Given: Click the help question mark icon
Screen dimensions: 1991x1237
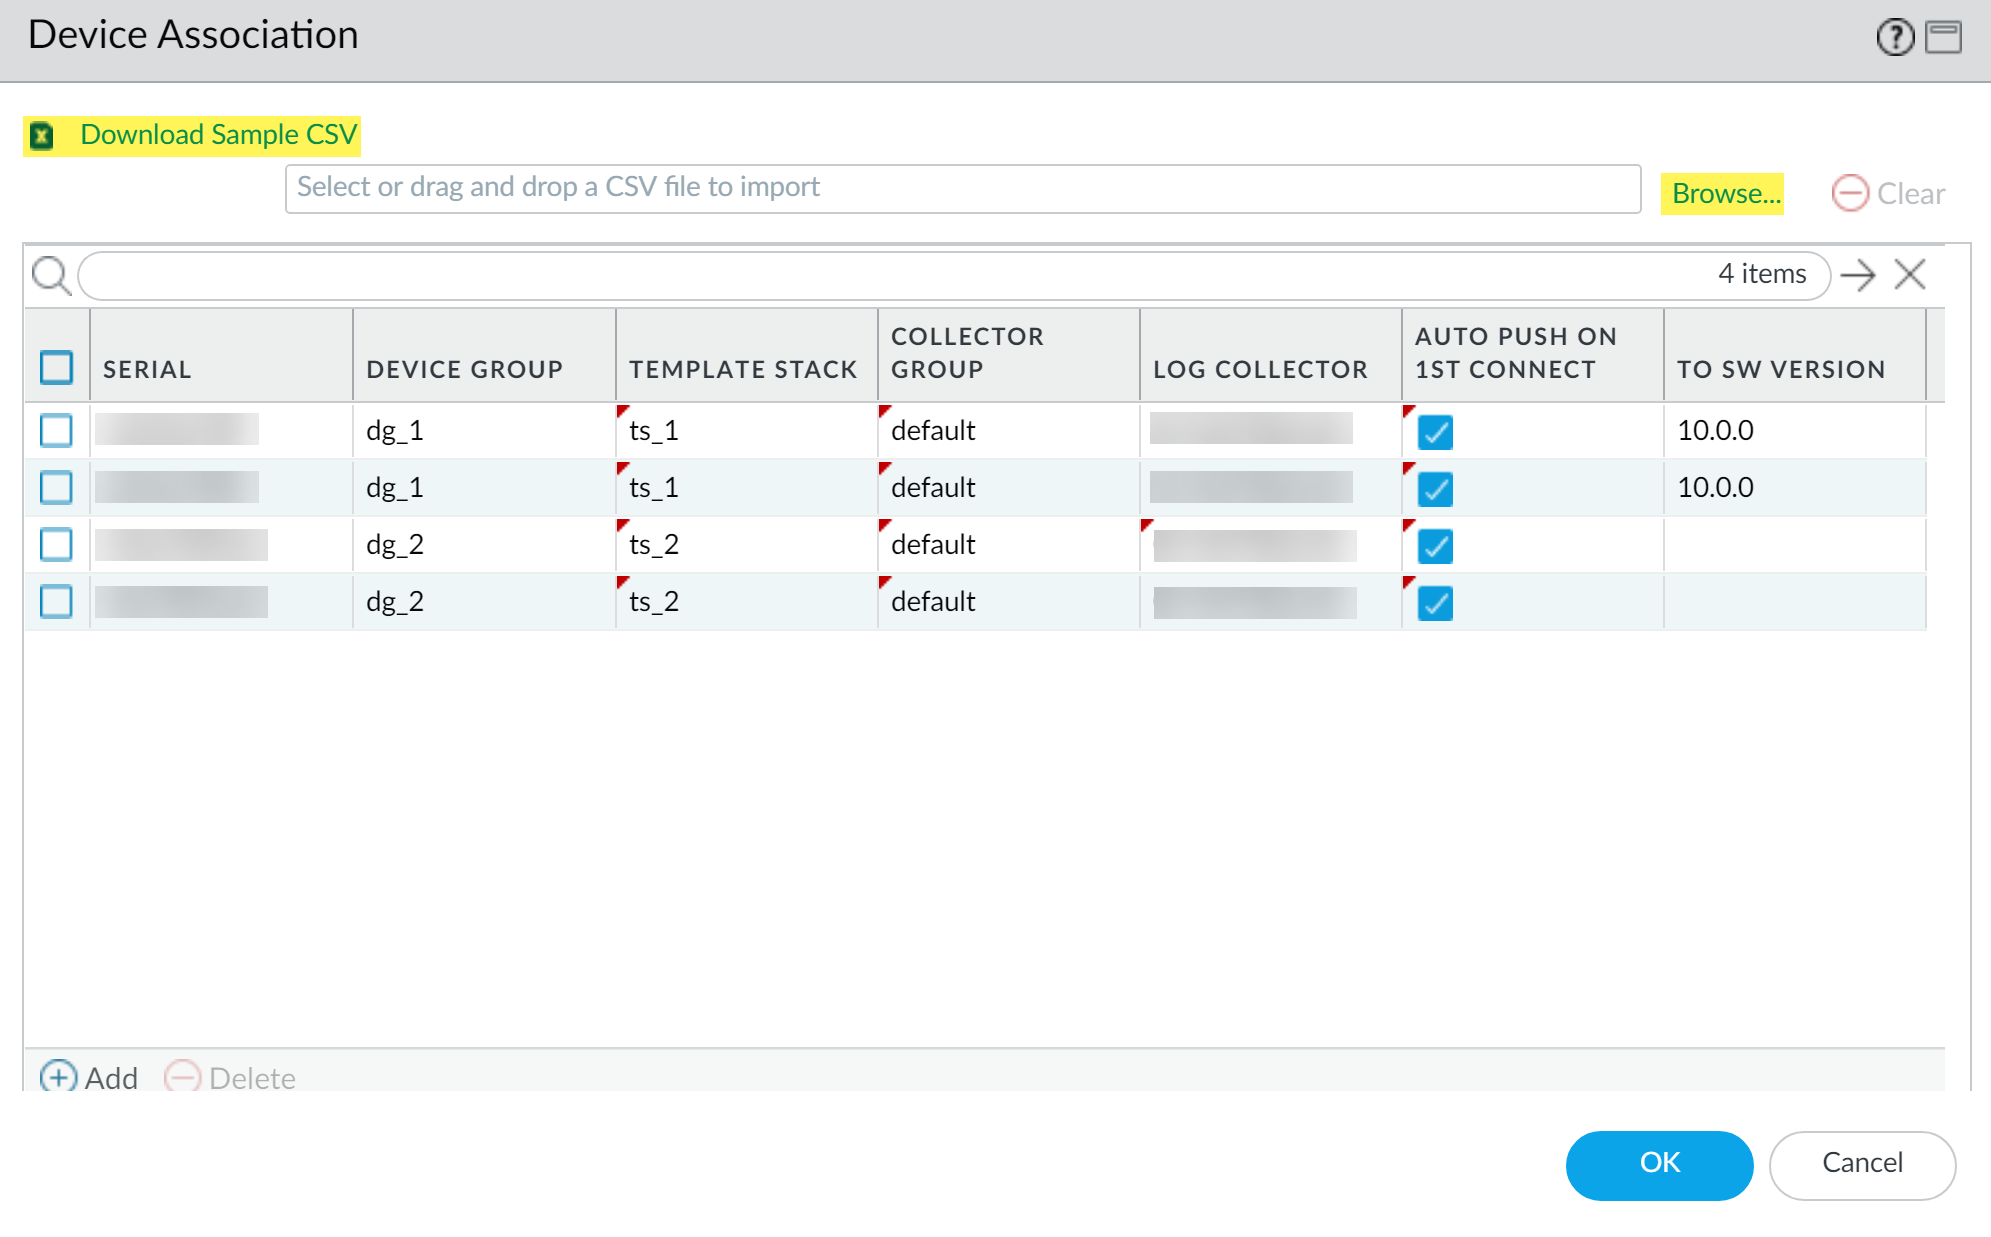Looking at the screenshot, I should click(1894, 37).
